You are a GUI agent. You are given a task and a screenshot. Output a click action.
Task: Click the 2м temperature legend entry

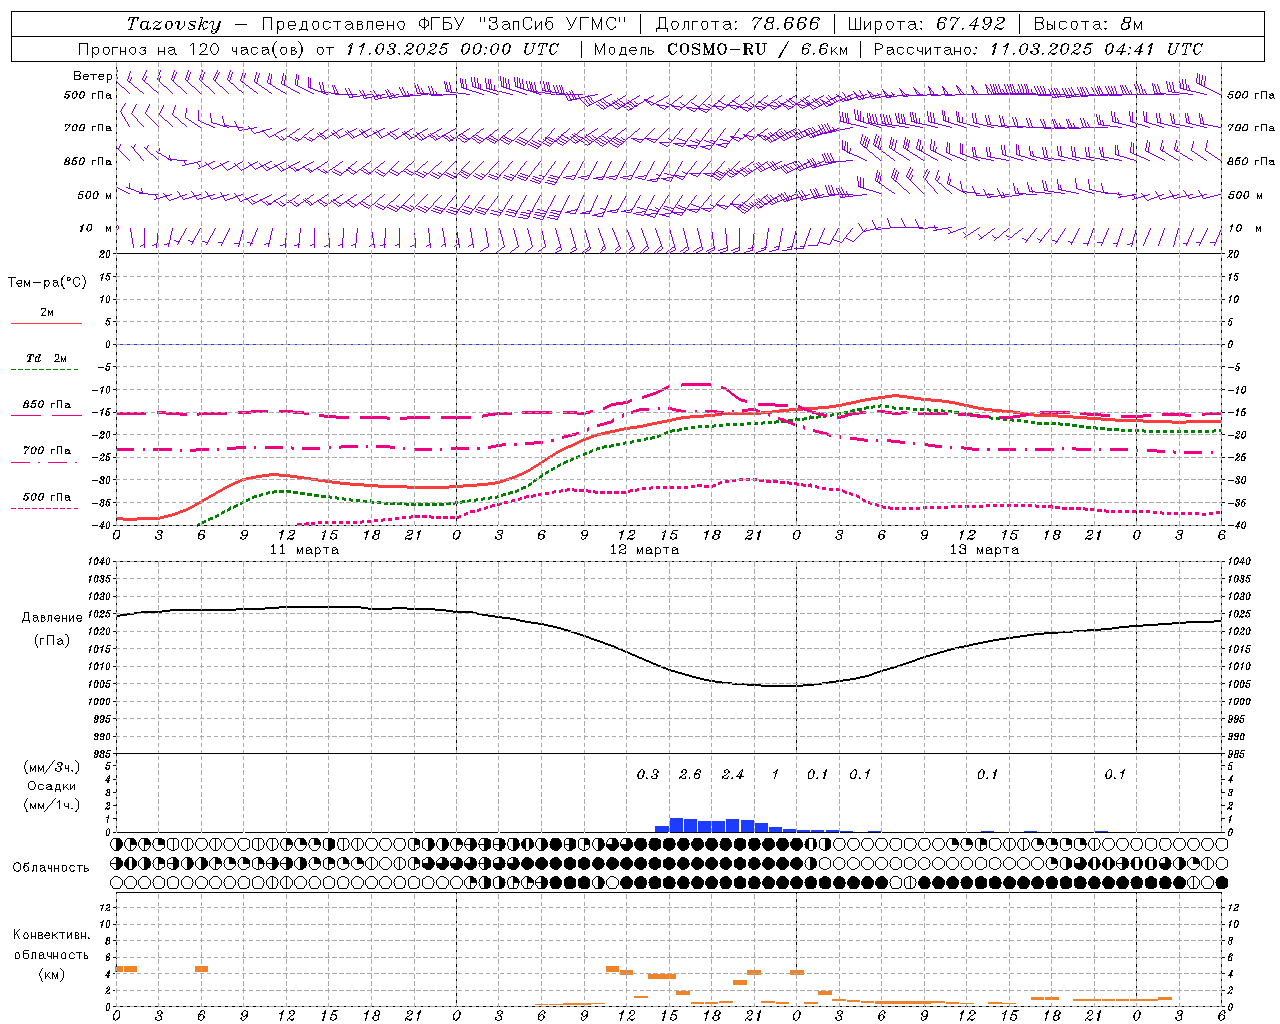pyautogui.click(x=47, y=313)
